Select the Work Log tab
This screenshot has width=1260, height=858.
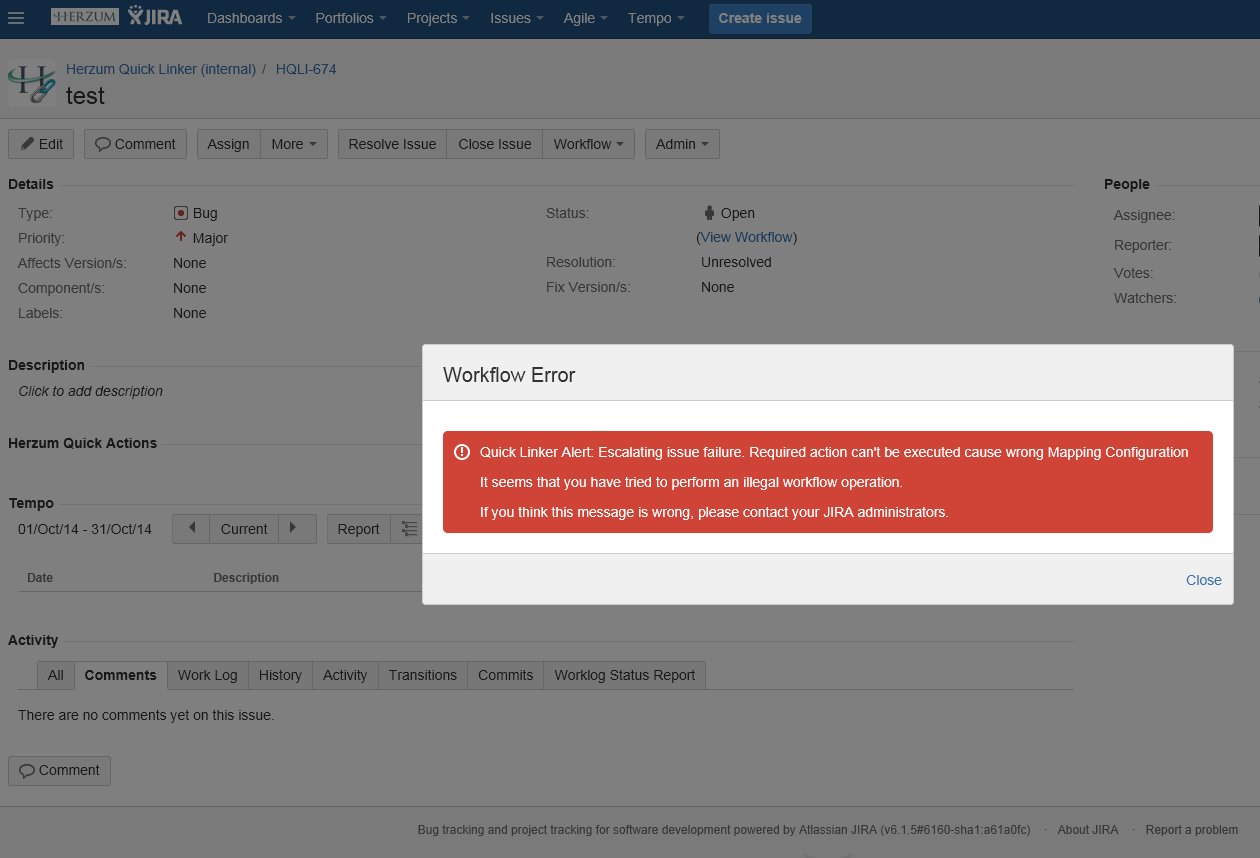(x=207, y=675)
